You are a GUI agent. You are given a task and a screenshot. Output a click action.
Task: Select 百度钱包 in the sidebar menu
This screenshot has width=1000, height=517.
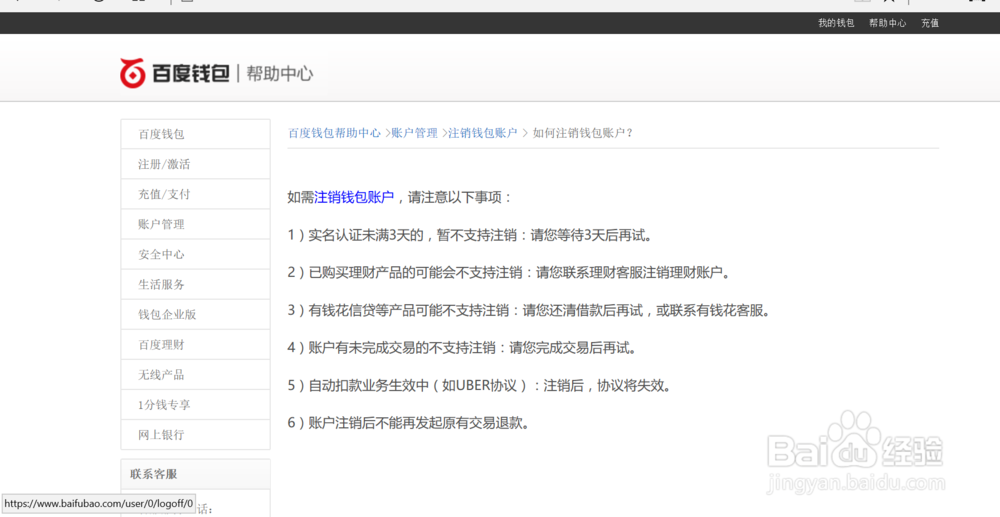point(195,135)
